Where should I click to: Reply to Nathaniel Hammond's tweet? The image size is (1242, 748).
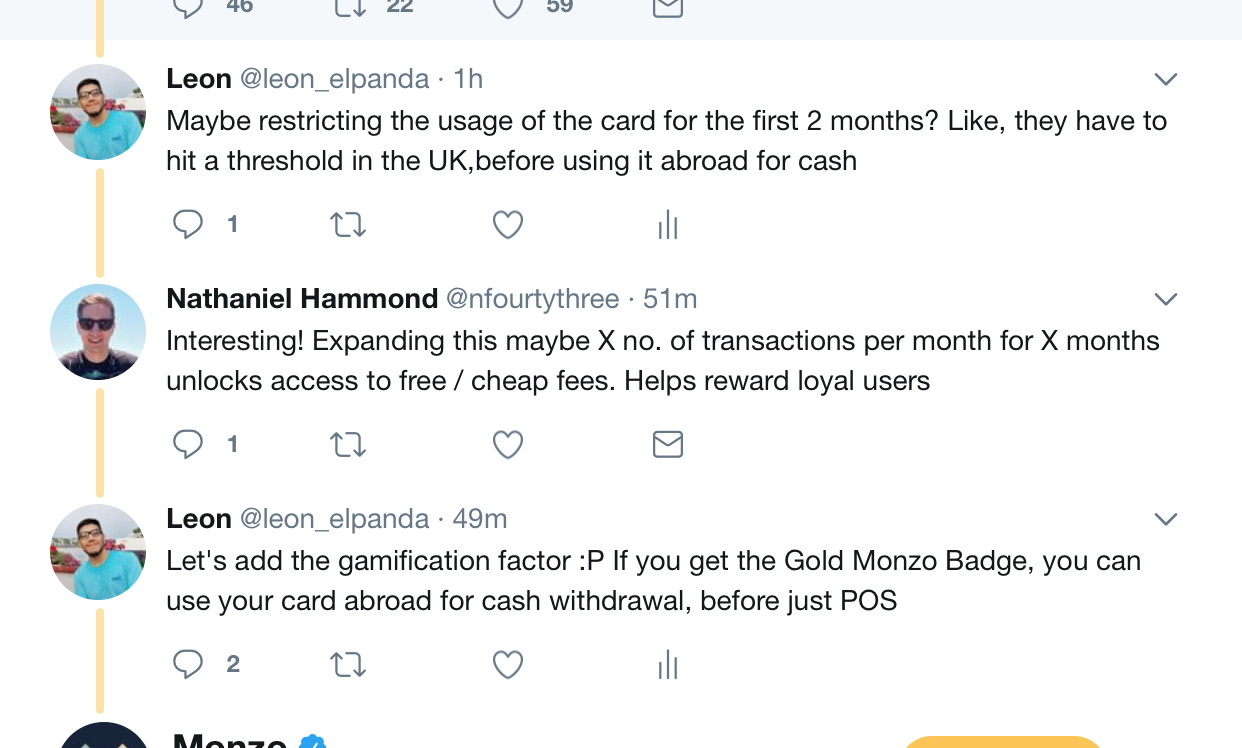[188, 444]
